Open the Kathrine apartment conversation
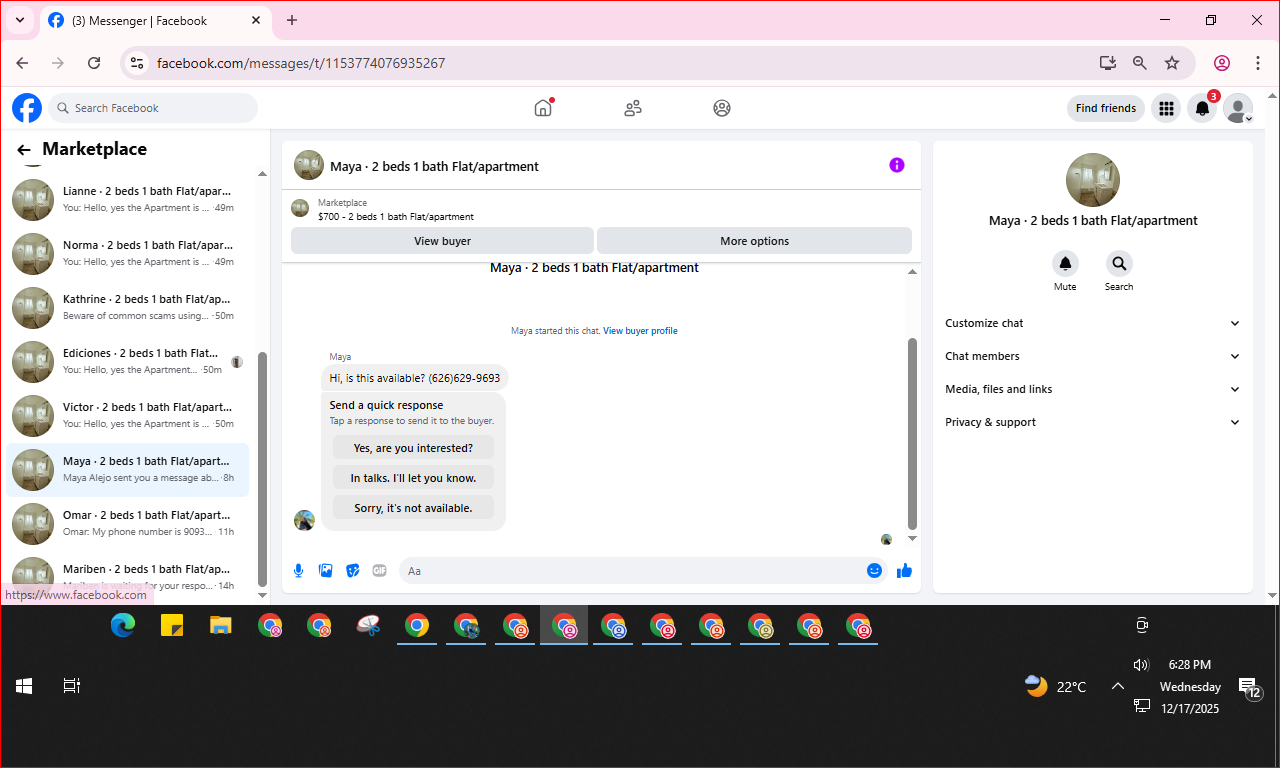Image resolution: width=1280 pixels, height=768 pixels. (128, 307)
